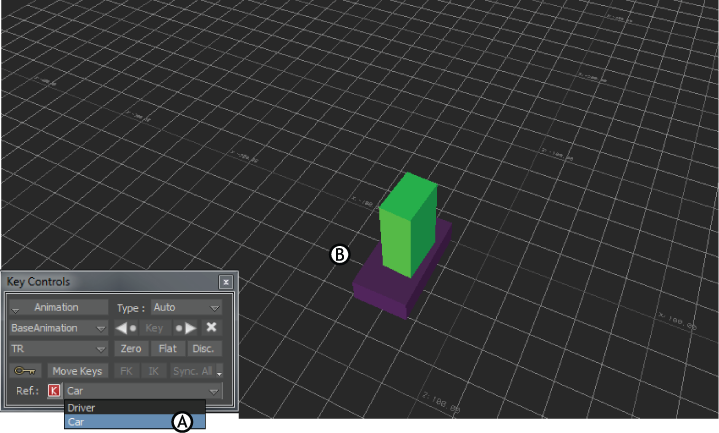Delete the key with the X button

pyautogui.click(x=211, y=328)
